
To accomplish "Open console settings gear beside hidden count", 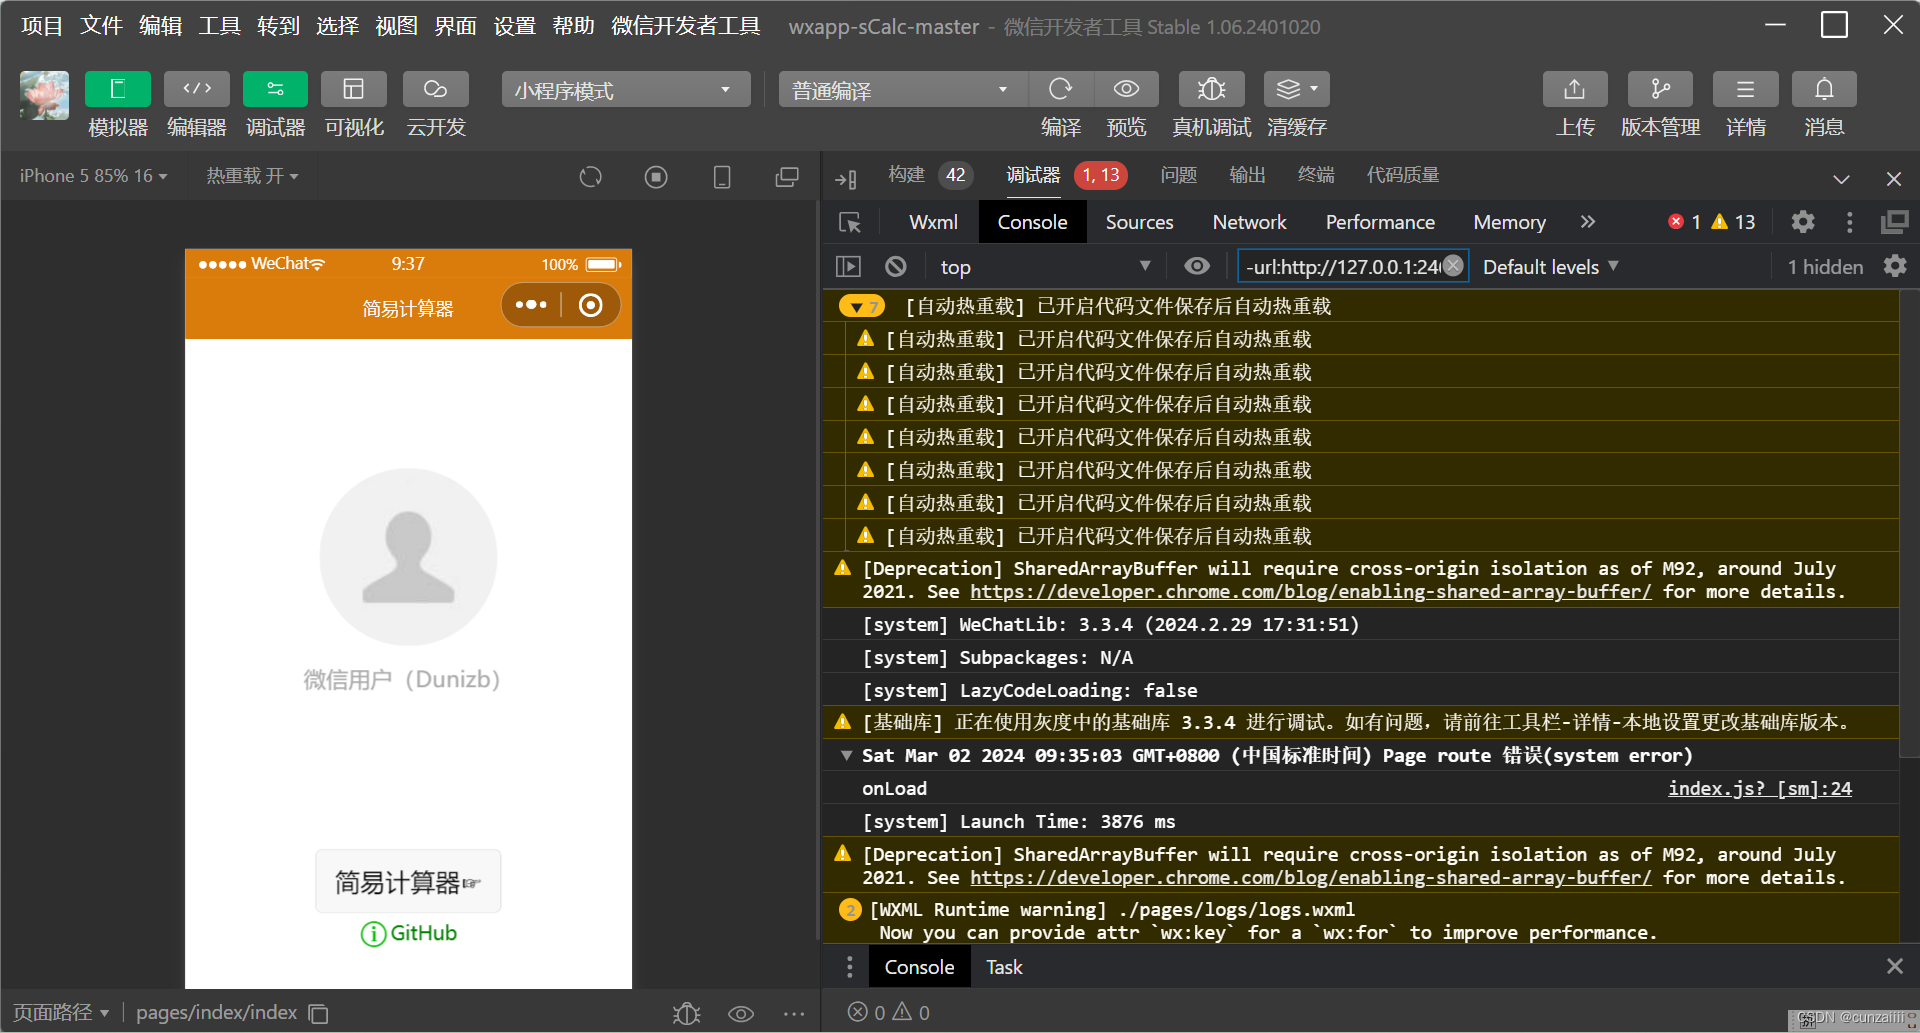I will pyautogui.click(x=1895, y=266).
